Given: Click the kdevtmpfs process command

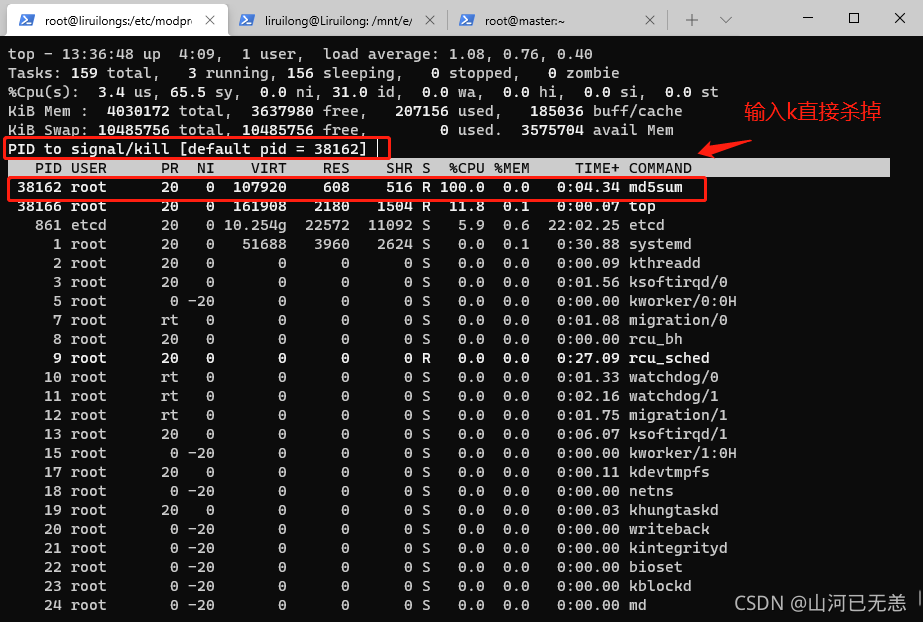Looking at the screenshot, I should [669, 472].
